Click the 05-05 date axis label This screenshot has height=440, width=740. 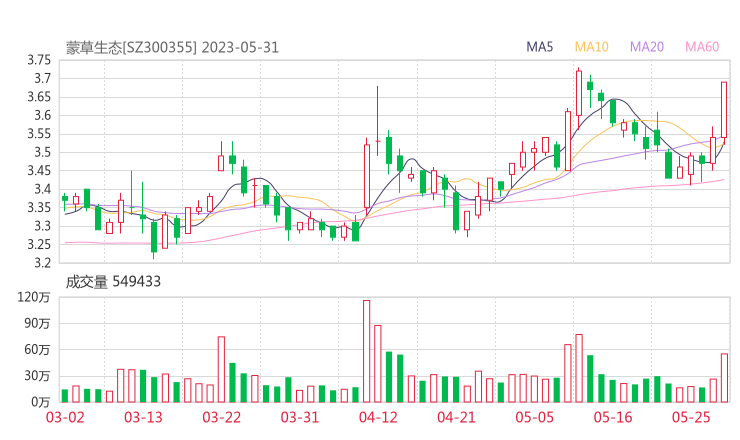pos(535,417)
